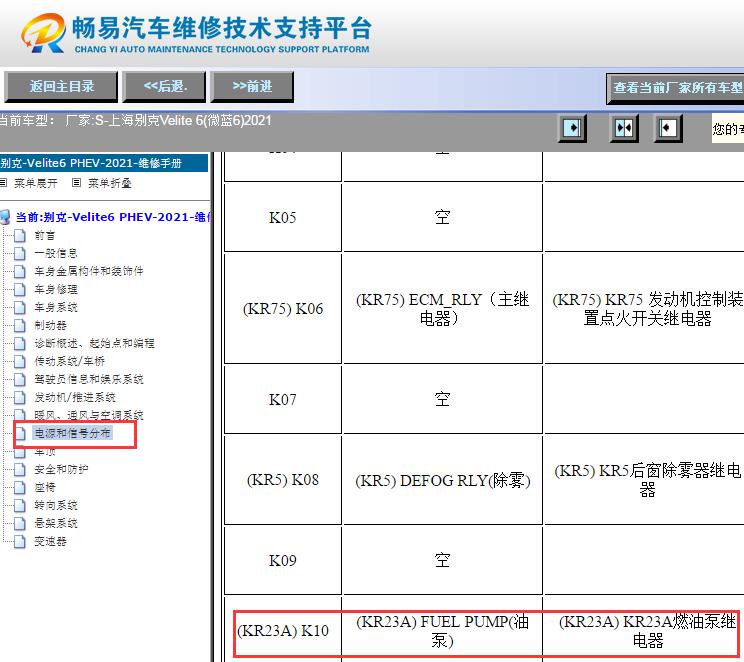
Task: Click KR23A燃油泵继电器 cell
Action: (x=644, y=630)
